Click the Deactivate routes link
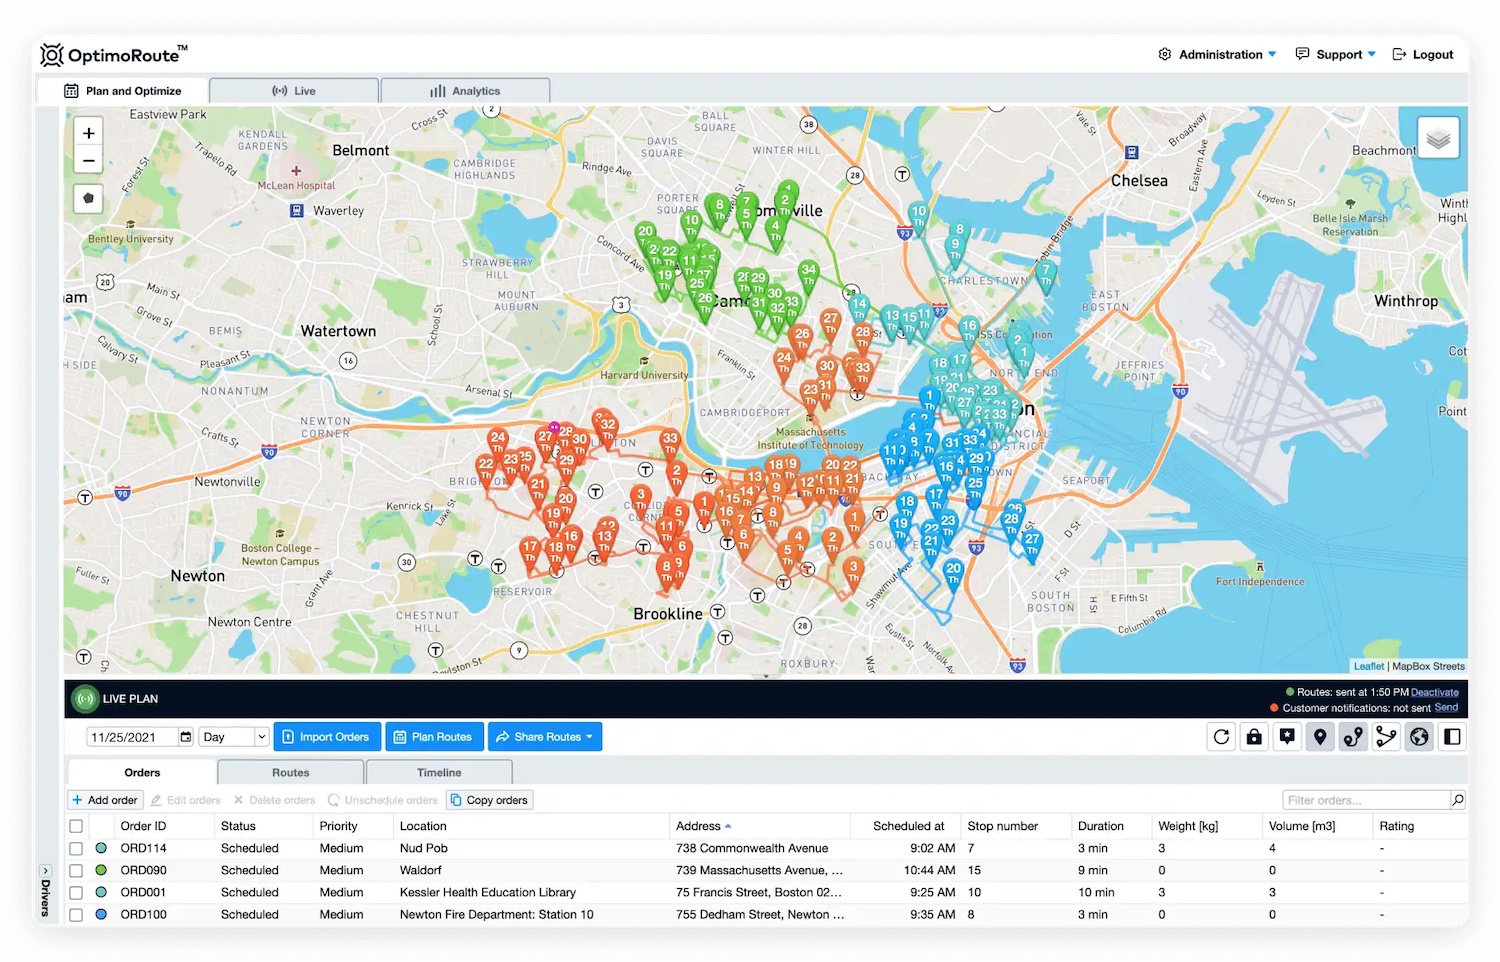 pos(1435,692)
